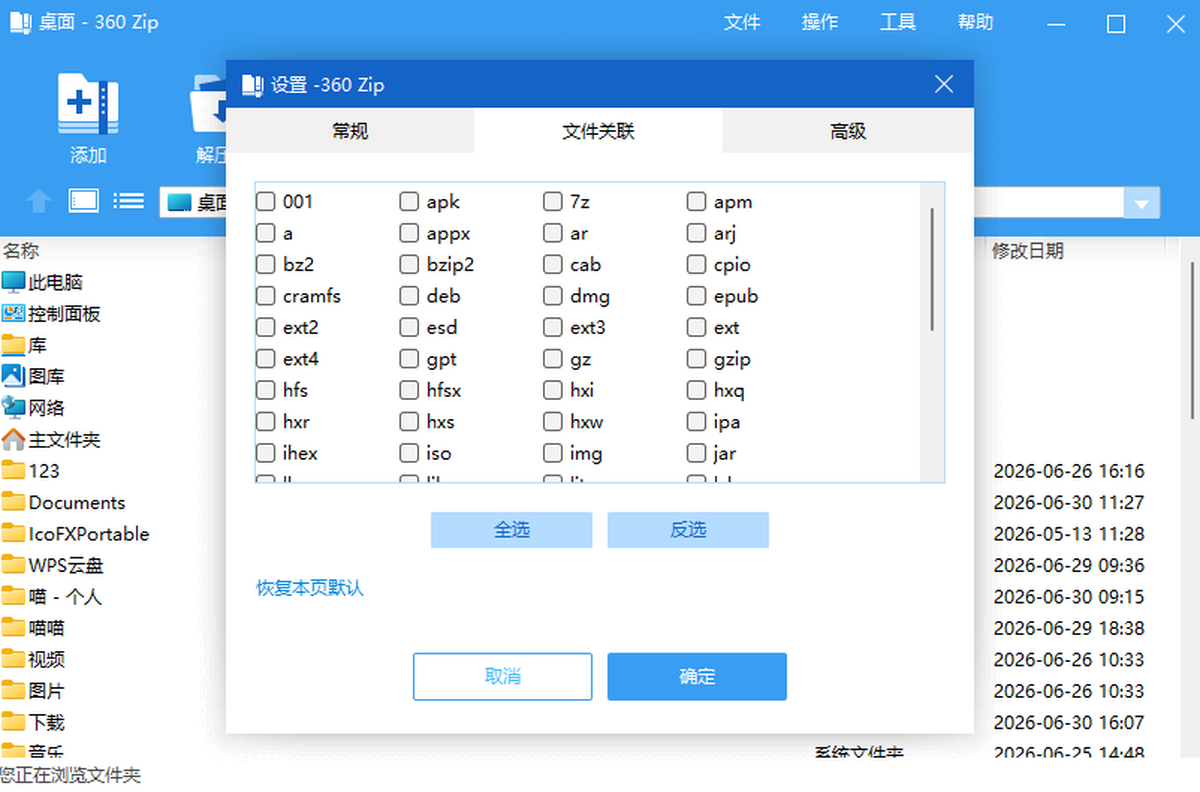Select date 2026-06-26 16:16

point(1069,471)
